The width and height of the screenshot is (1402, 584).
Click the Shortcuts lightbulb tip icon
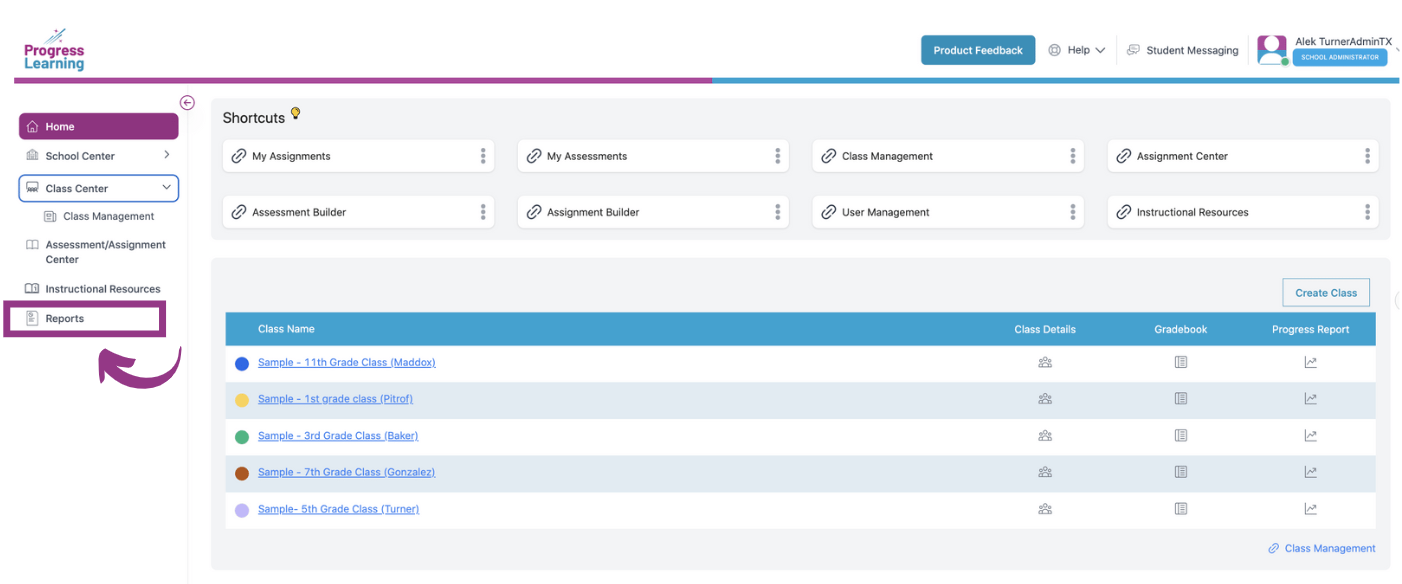295,114
